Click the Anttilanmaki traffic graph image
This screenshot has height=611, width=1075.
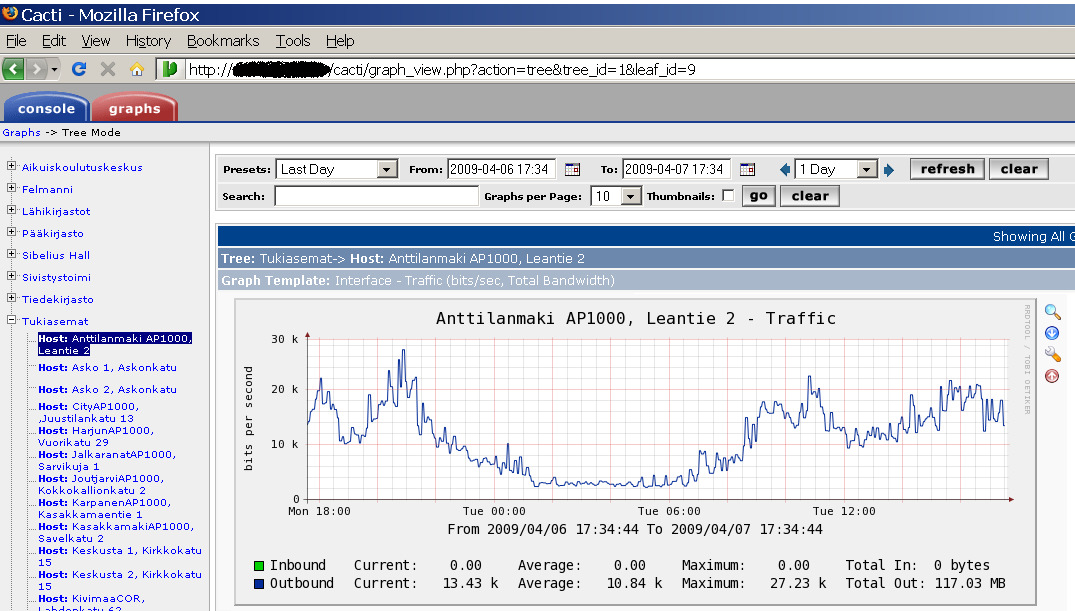635,453
